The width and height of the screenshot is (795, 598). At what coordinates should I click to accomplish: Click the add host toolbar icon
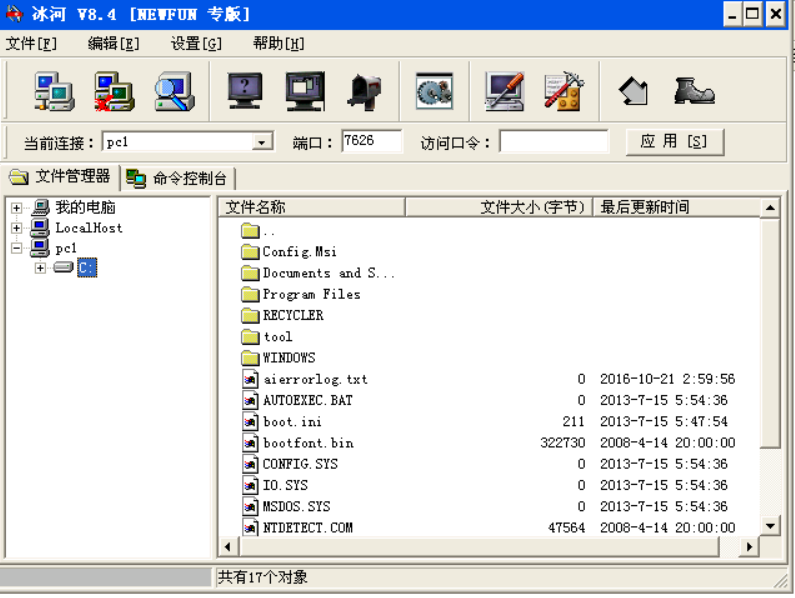(x=55, y=91)
